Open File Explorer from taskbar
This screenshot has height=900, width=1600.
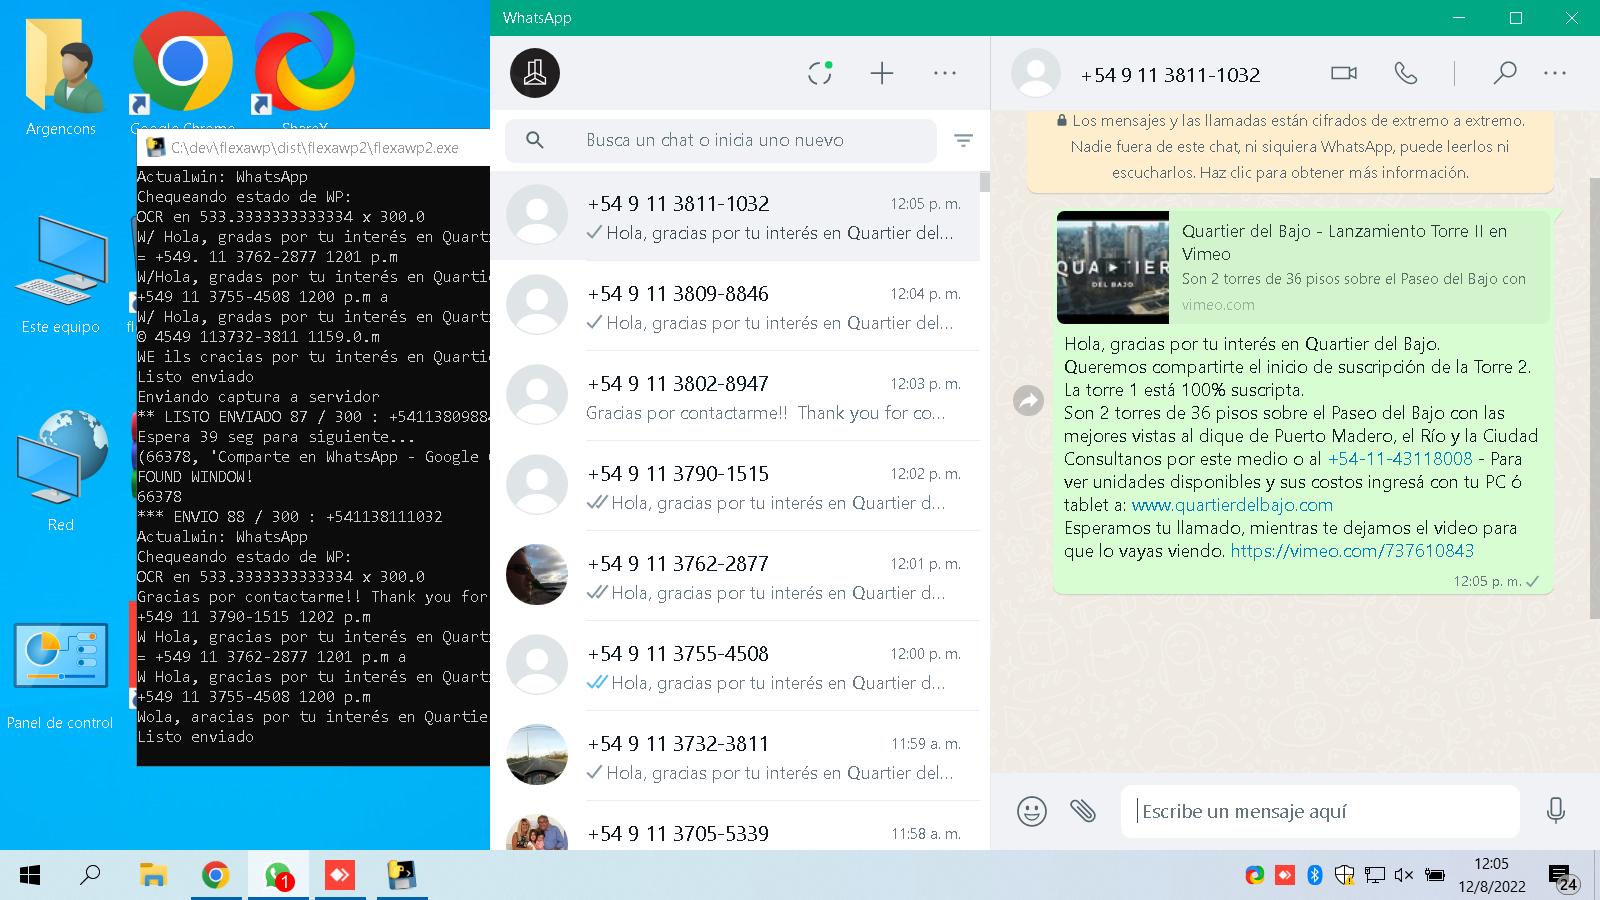coord(153,876)
